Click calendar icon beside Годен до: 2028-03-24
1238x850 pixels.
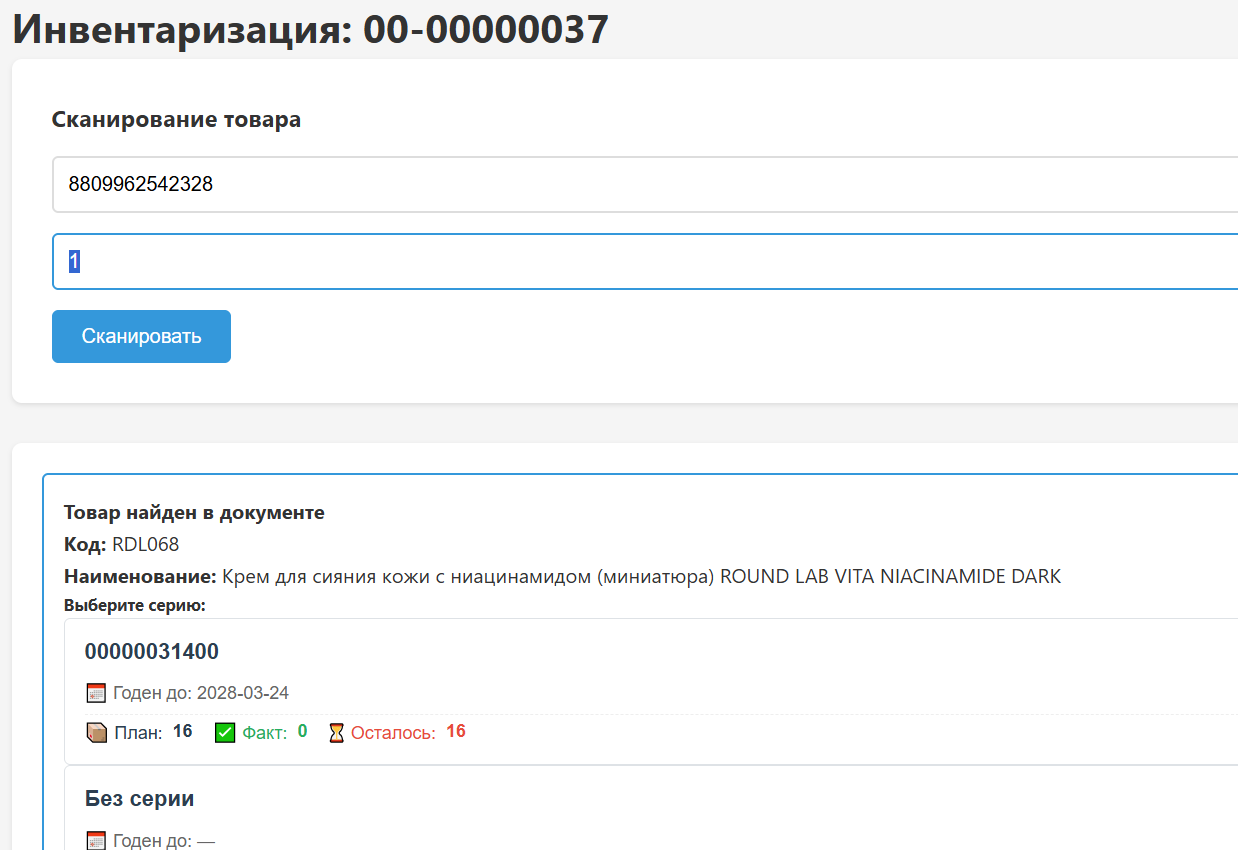96,693
